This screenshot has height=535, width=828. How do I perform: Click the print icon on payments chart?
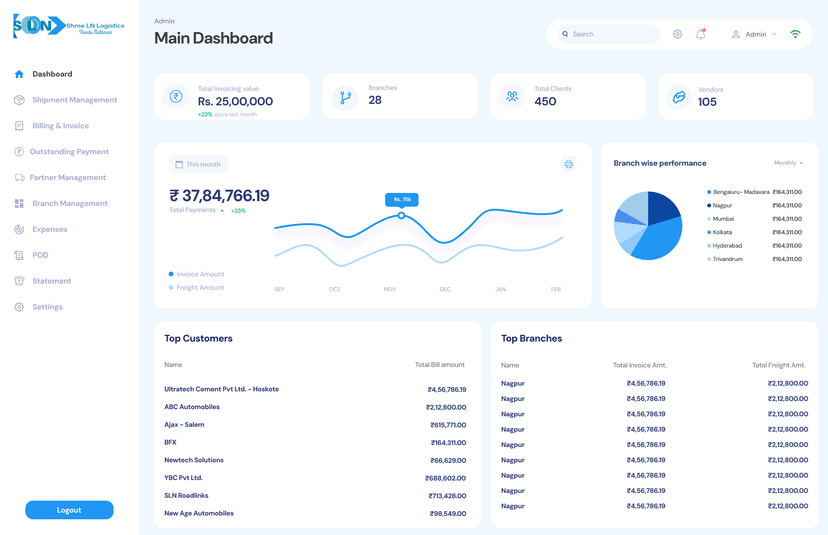tap(568, 164)
